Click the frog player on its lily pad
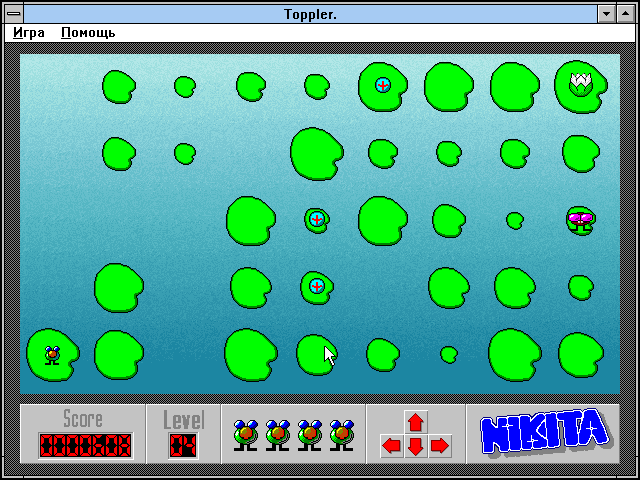 click(52, 355)
